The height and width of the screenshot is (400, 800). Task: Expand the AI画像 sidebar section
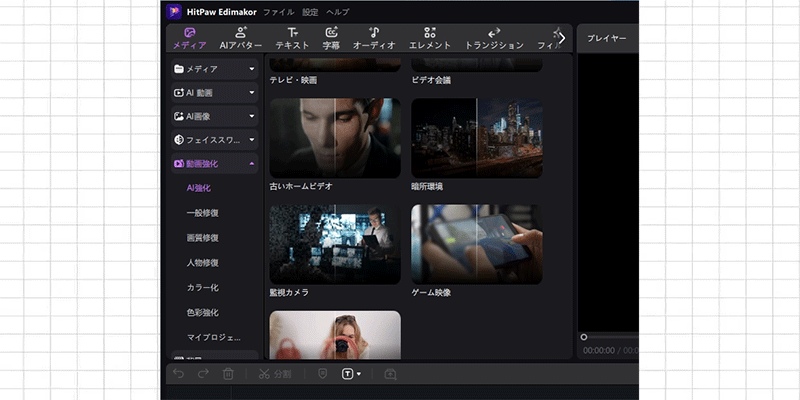[214, 116]
